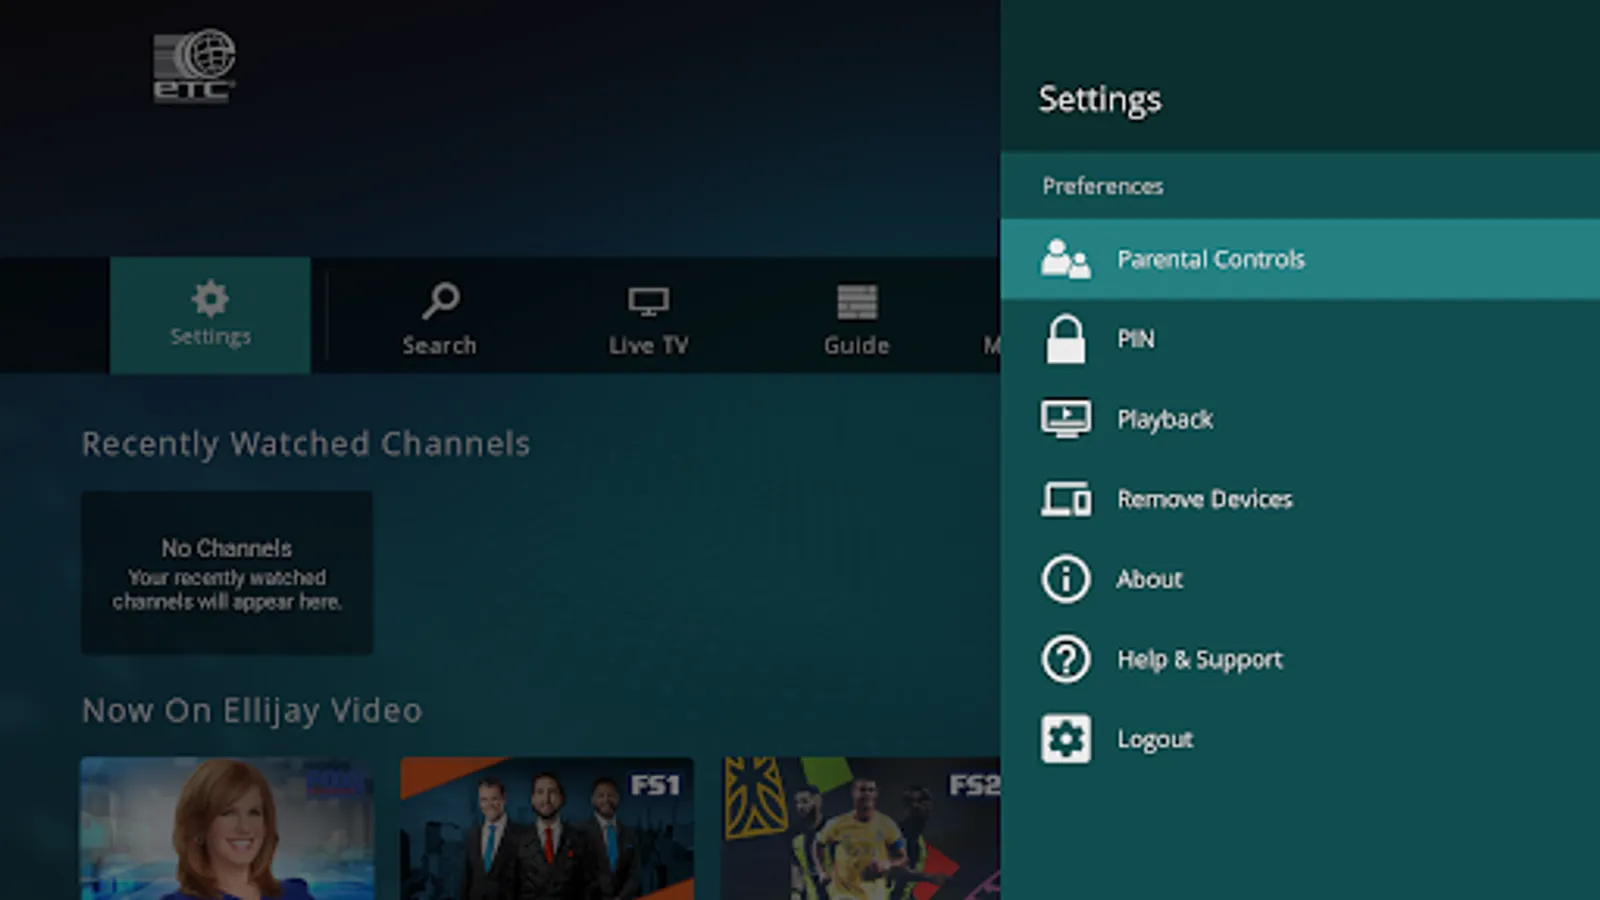Select the Settings tab label

(x=210, y=337)
